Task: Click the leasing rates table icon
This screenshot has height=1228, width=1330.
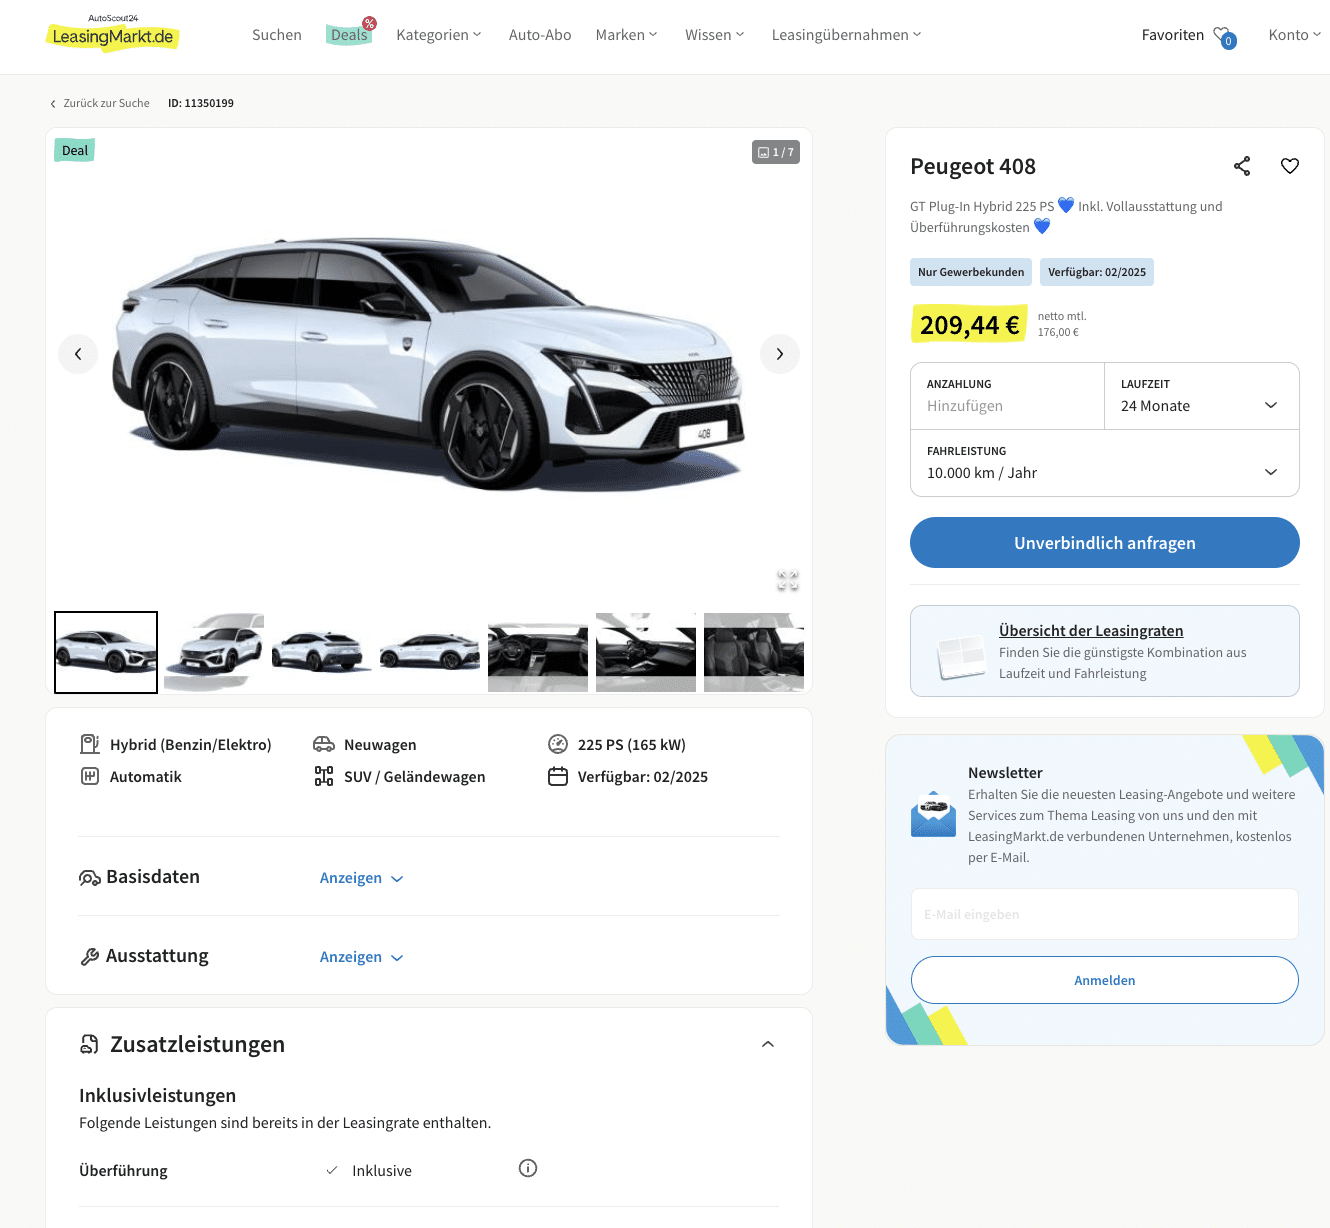Action: 961,656
